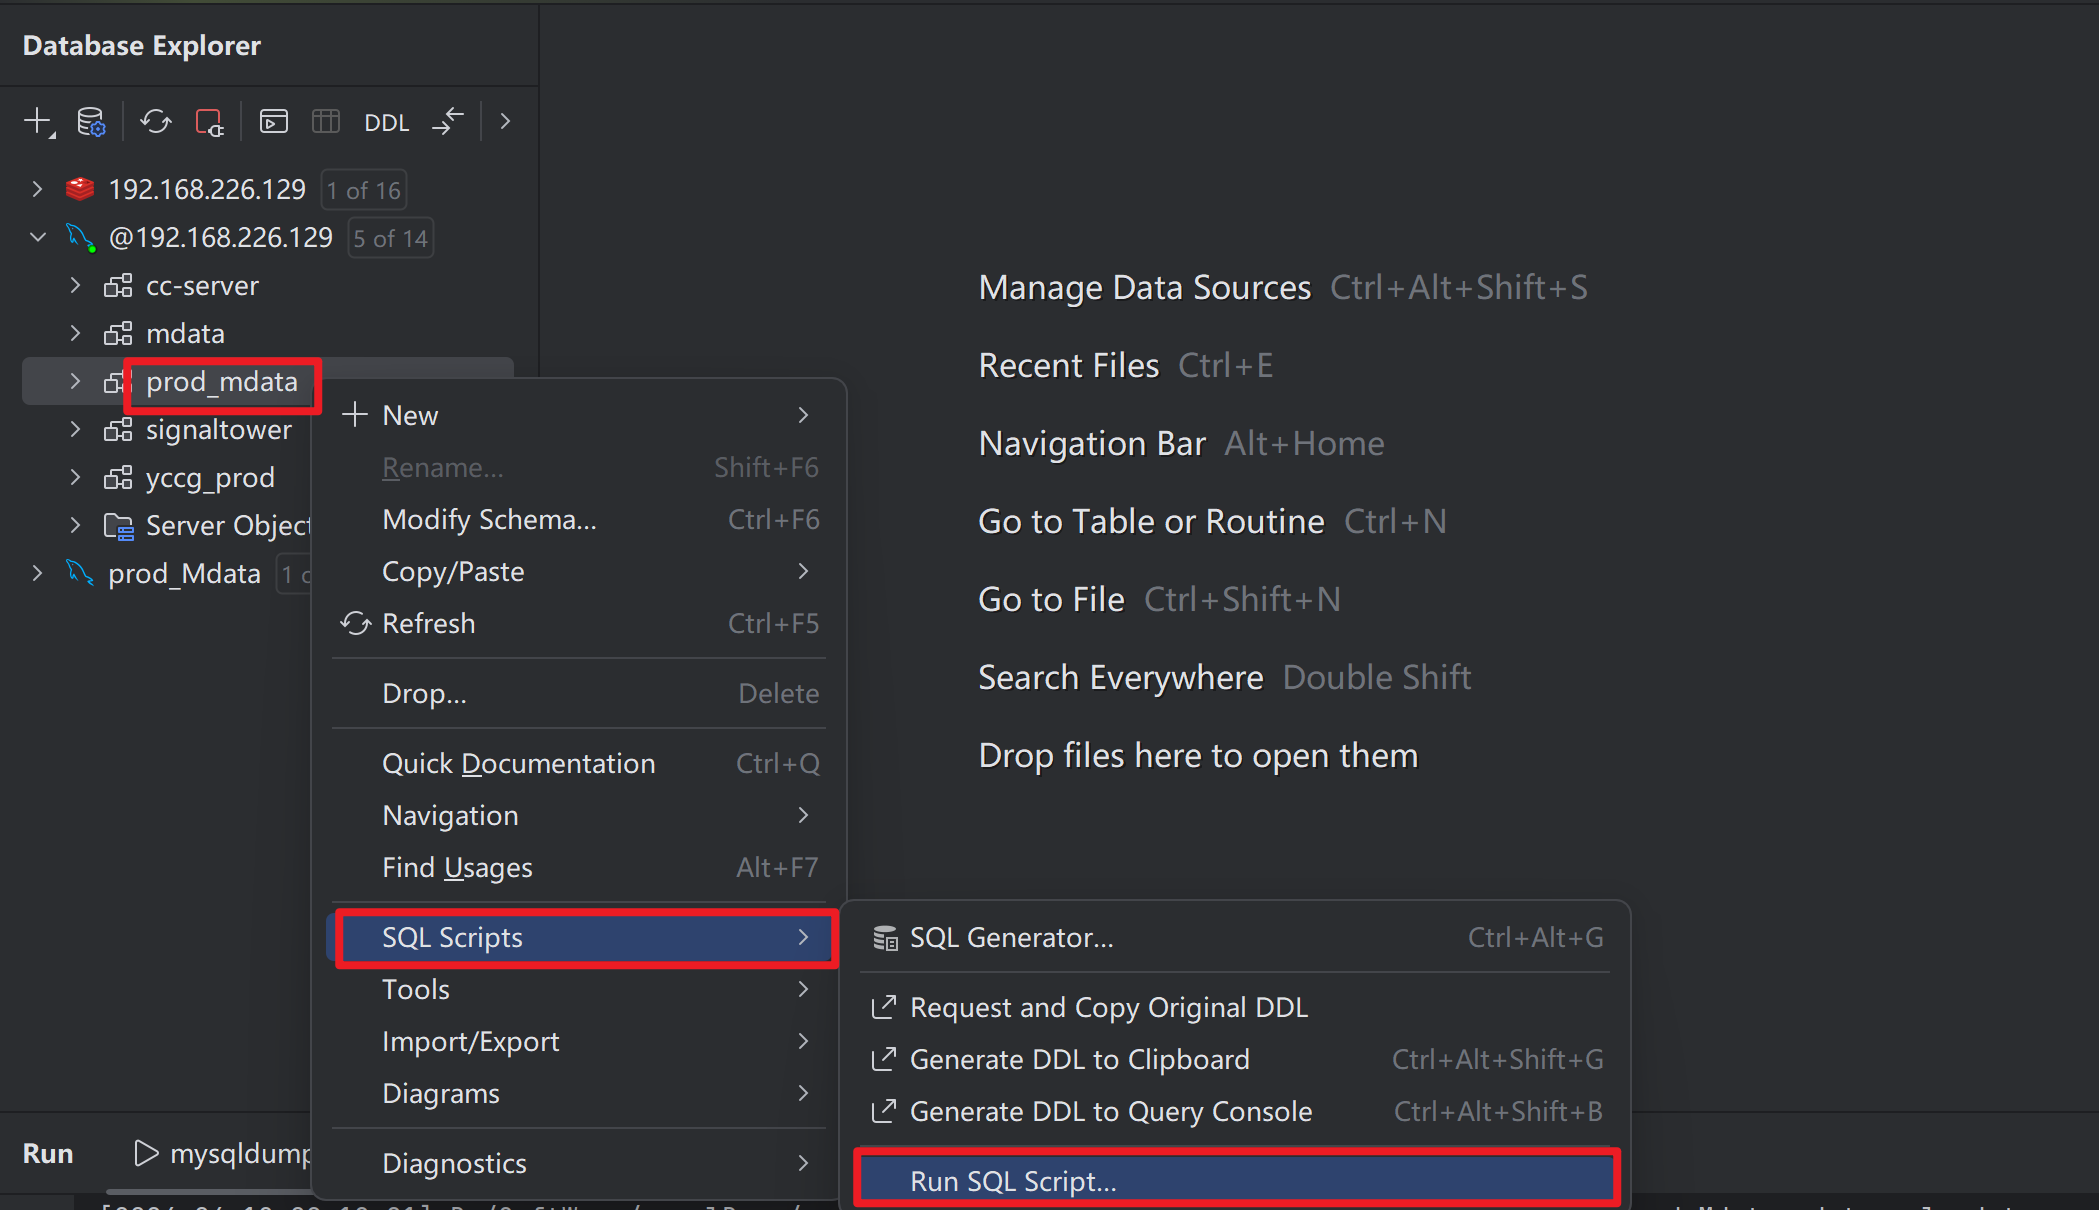Click the DDL toolbar button
The image size is (2099, 1210).
386,123
